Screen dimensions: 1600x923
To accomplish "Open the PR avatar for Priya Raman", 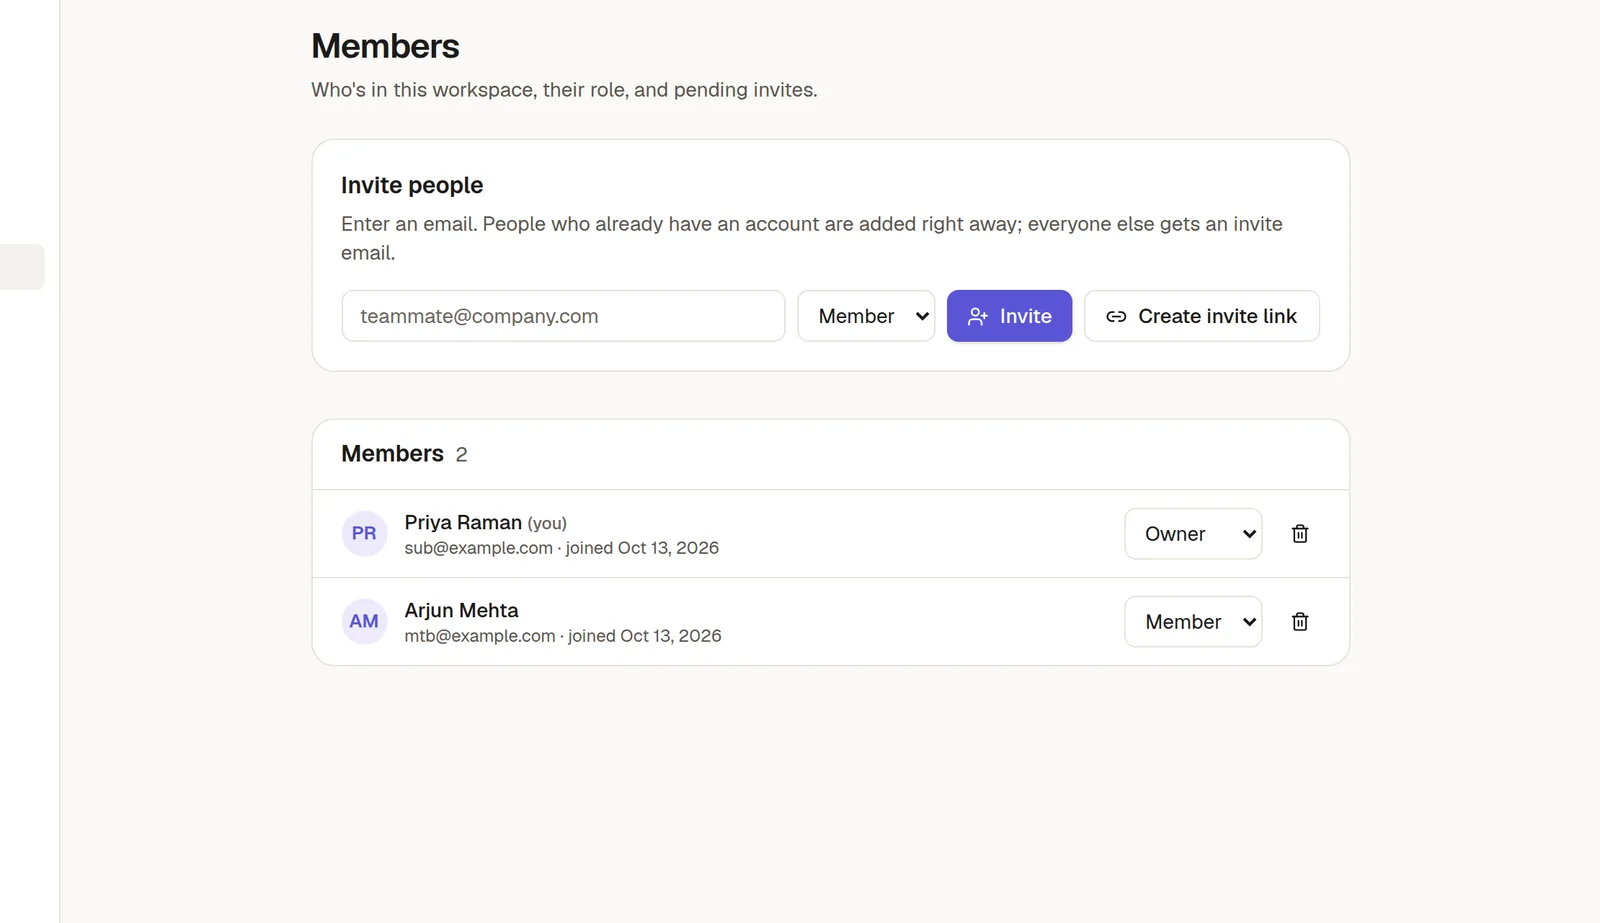I will pos(364,534).
